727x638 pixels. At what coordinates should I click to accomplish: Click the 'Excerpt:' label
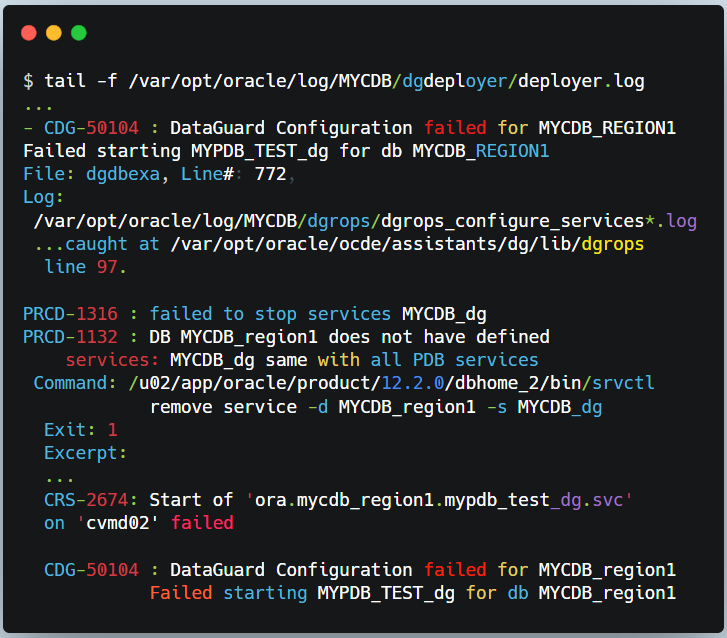(86, 453)
